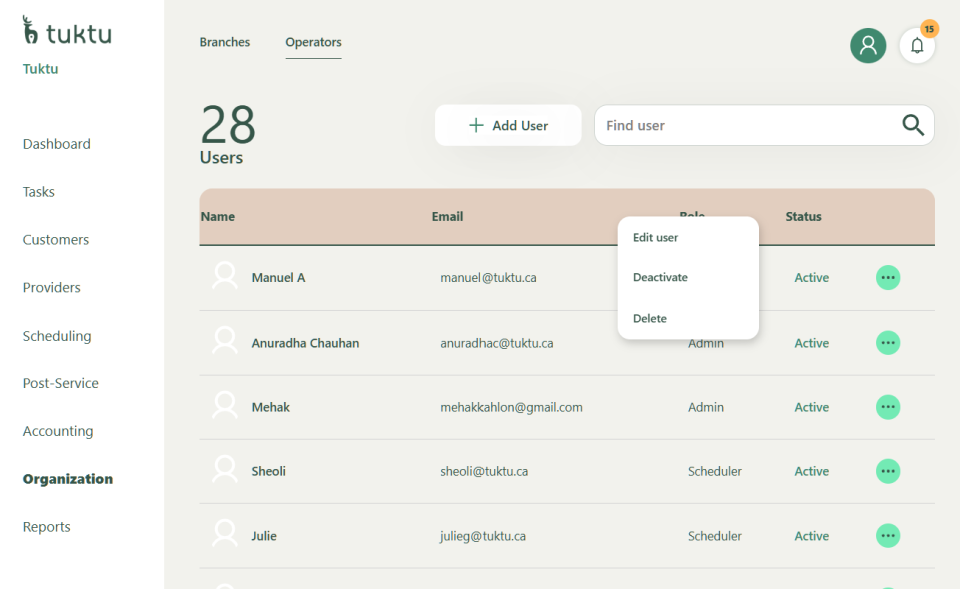Select Delete from the popup menu

[650, 319]
